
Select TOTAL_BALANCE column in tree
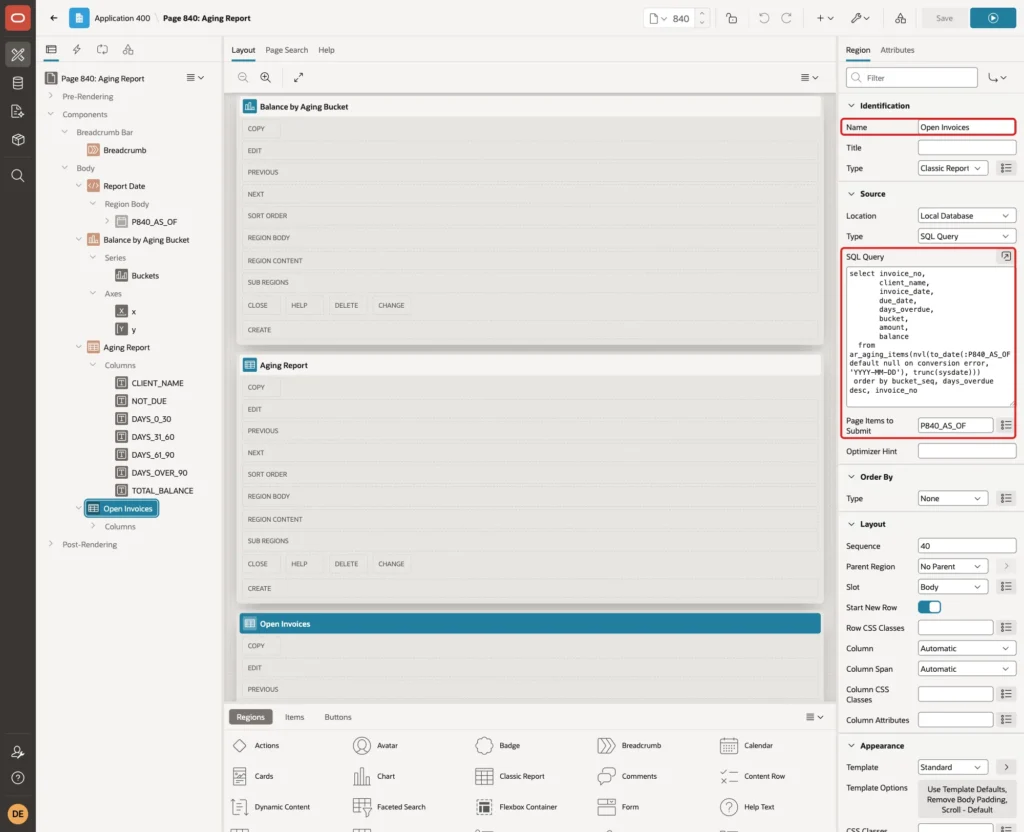point(162,490)
